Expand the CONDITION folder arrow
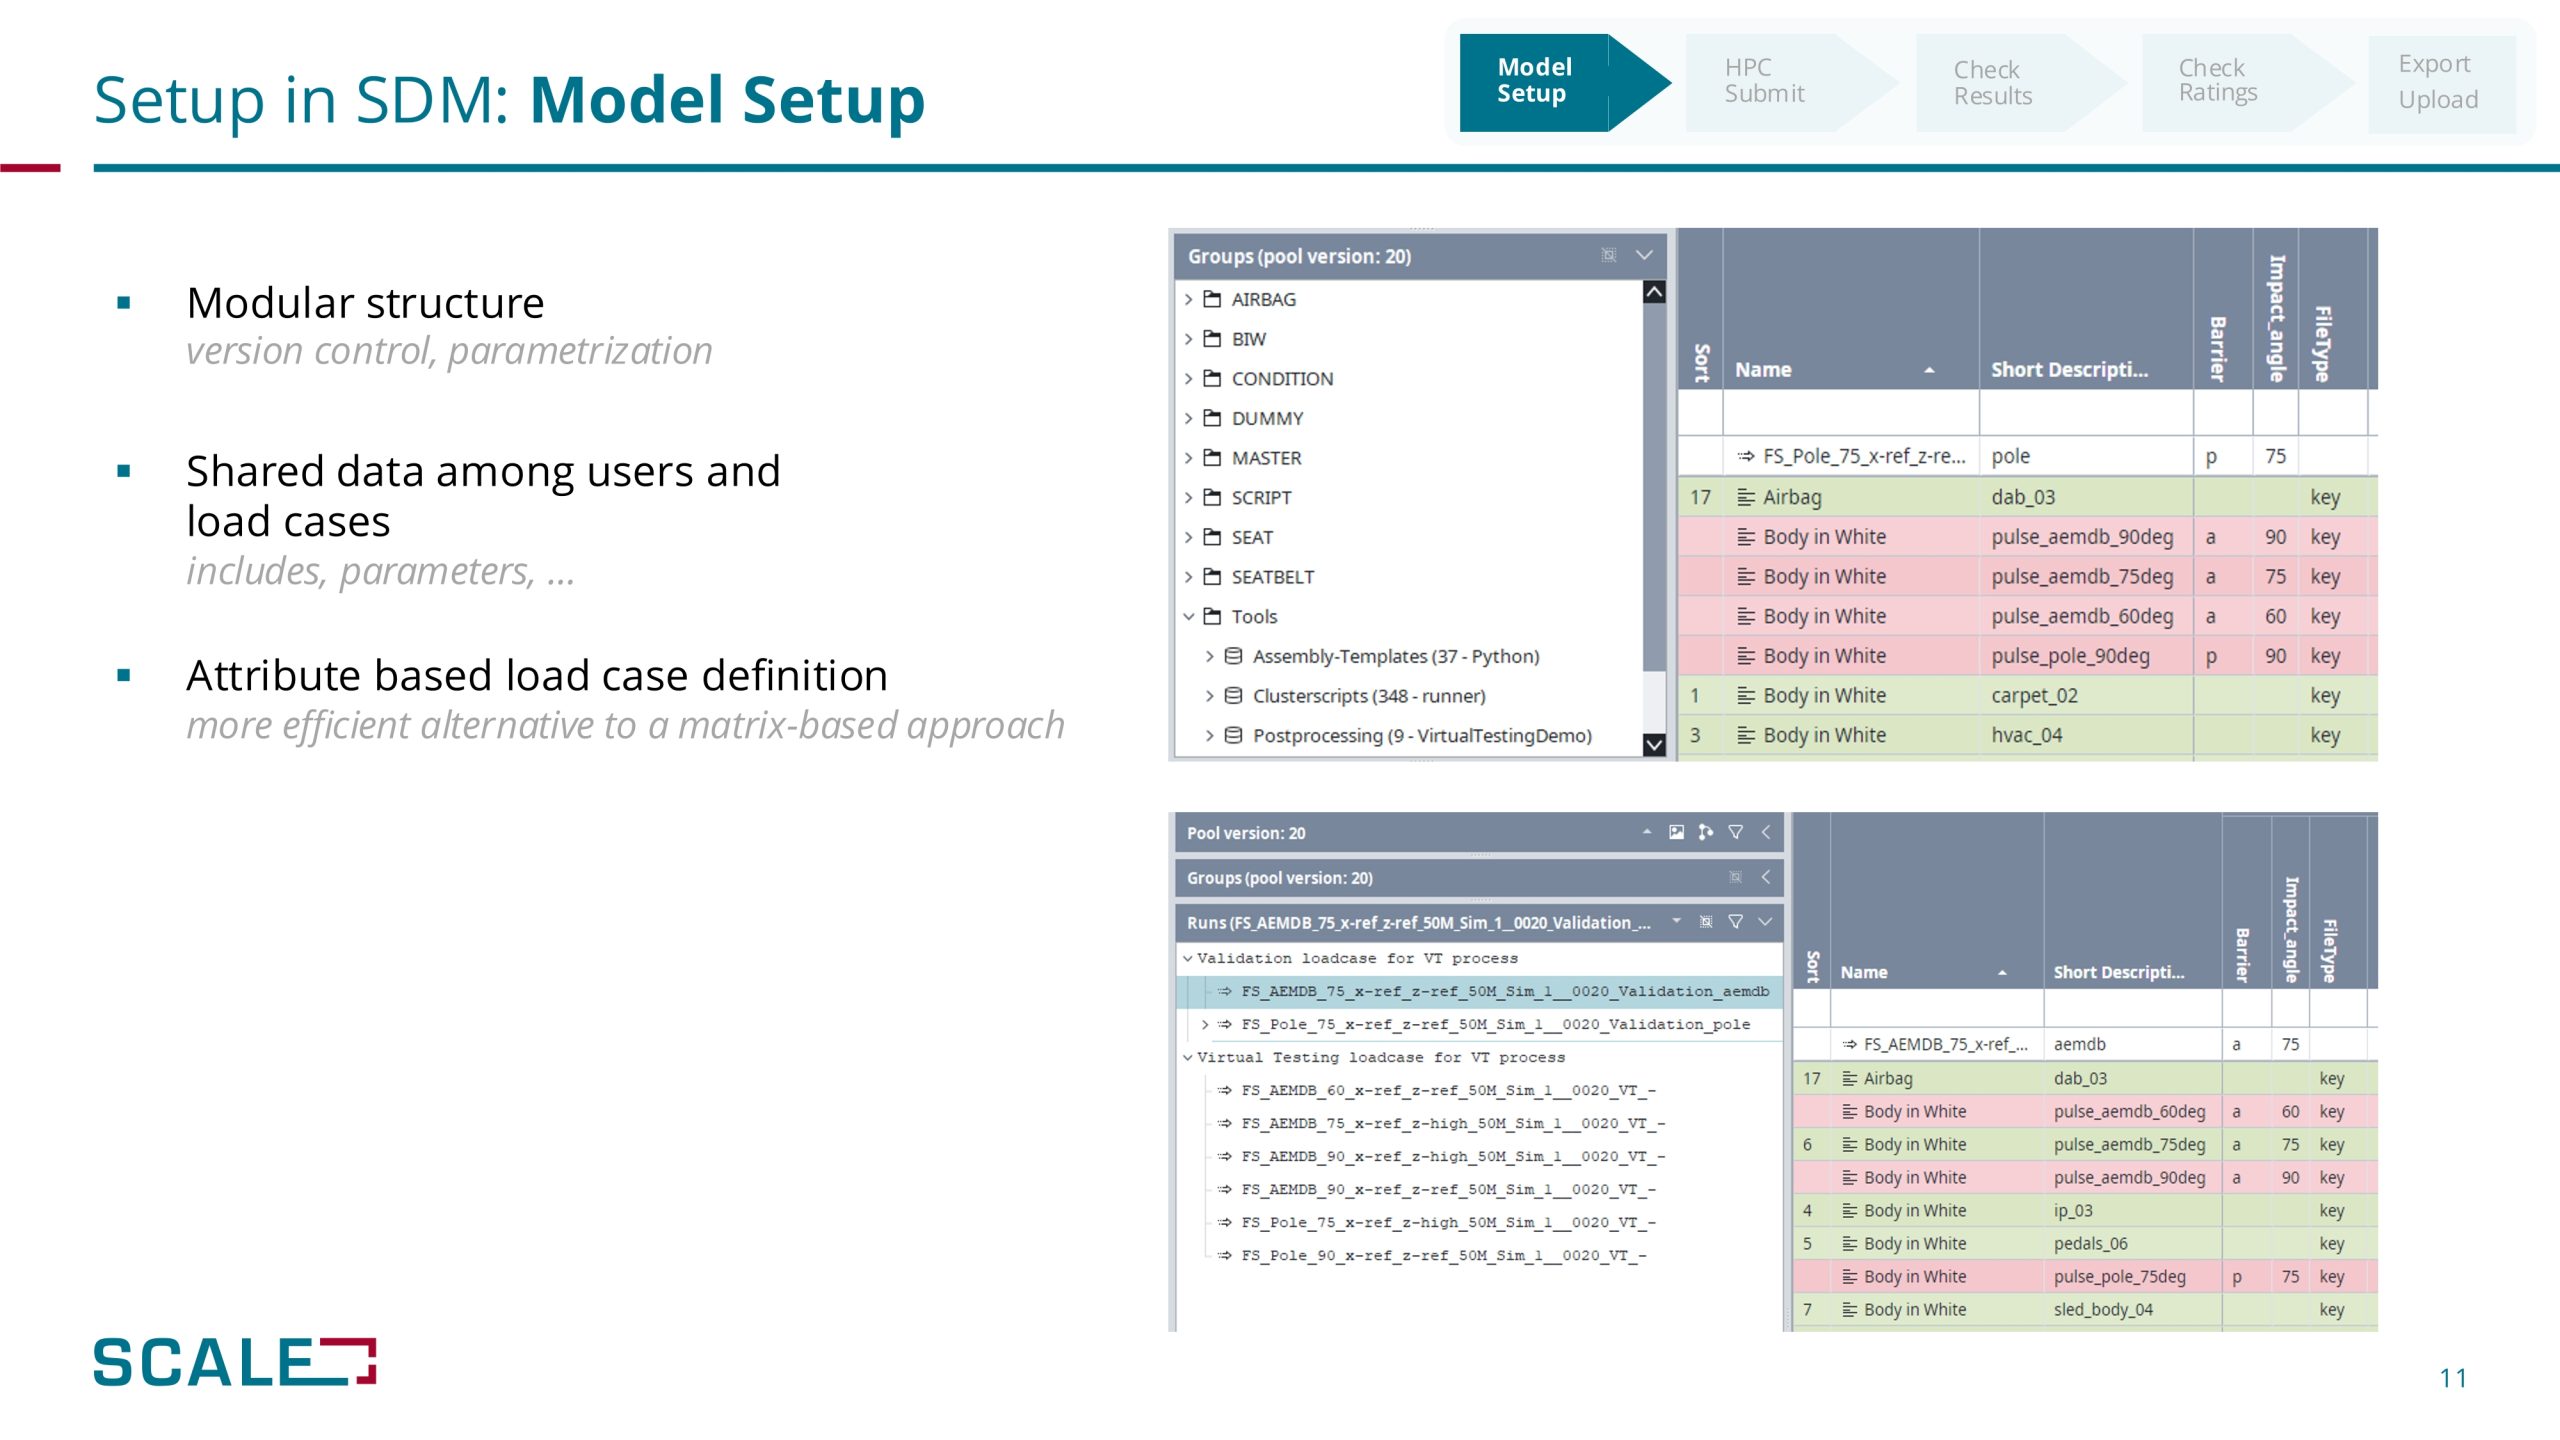The width and height of the screenshot is (2560, 1440). pyautogui.click(x=1189, y=379)
